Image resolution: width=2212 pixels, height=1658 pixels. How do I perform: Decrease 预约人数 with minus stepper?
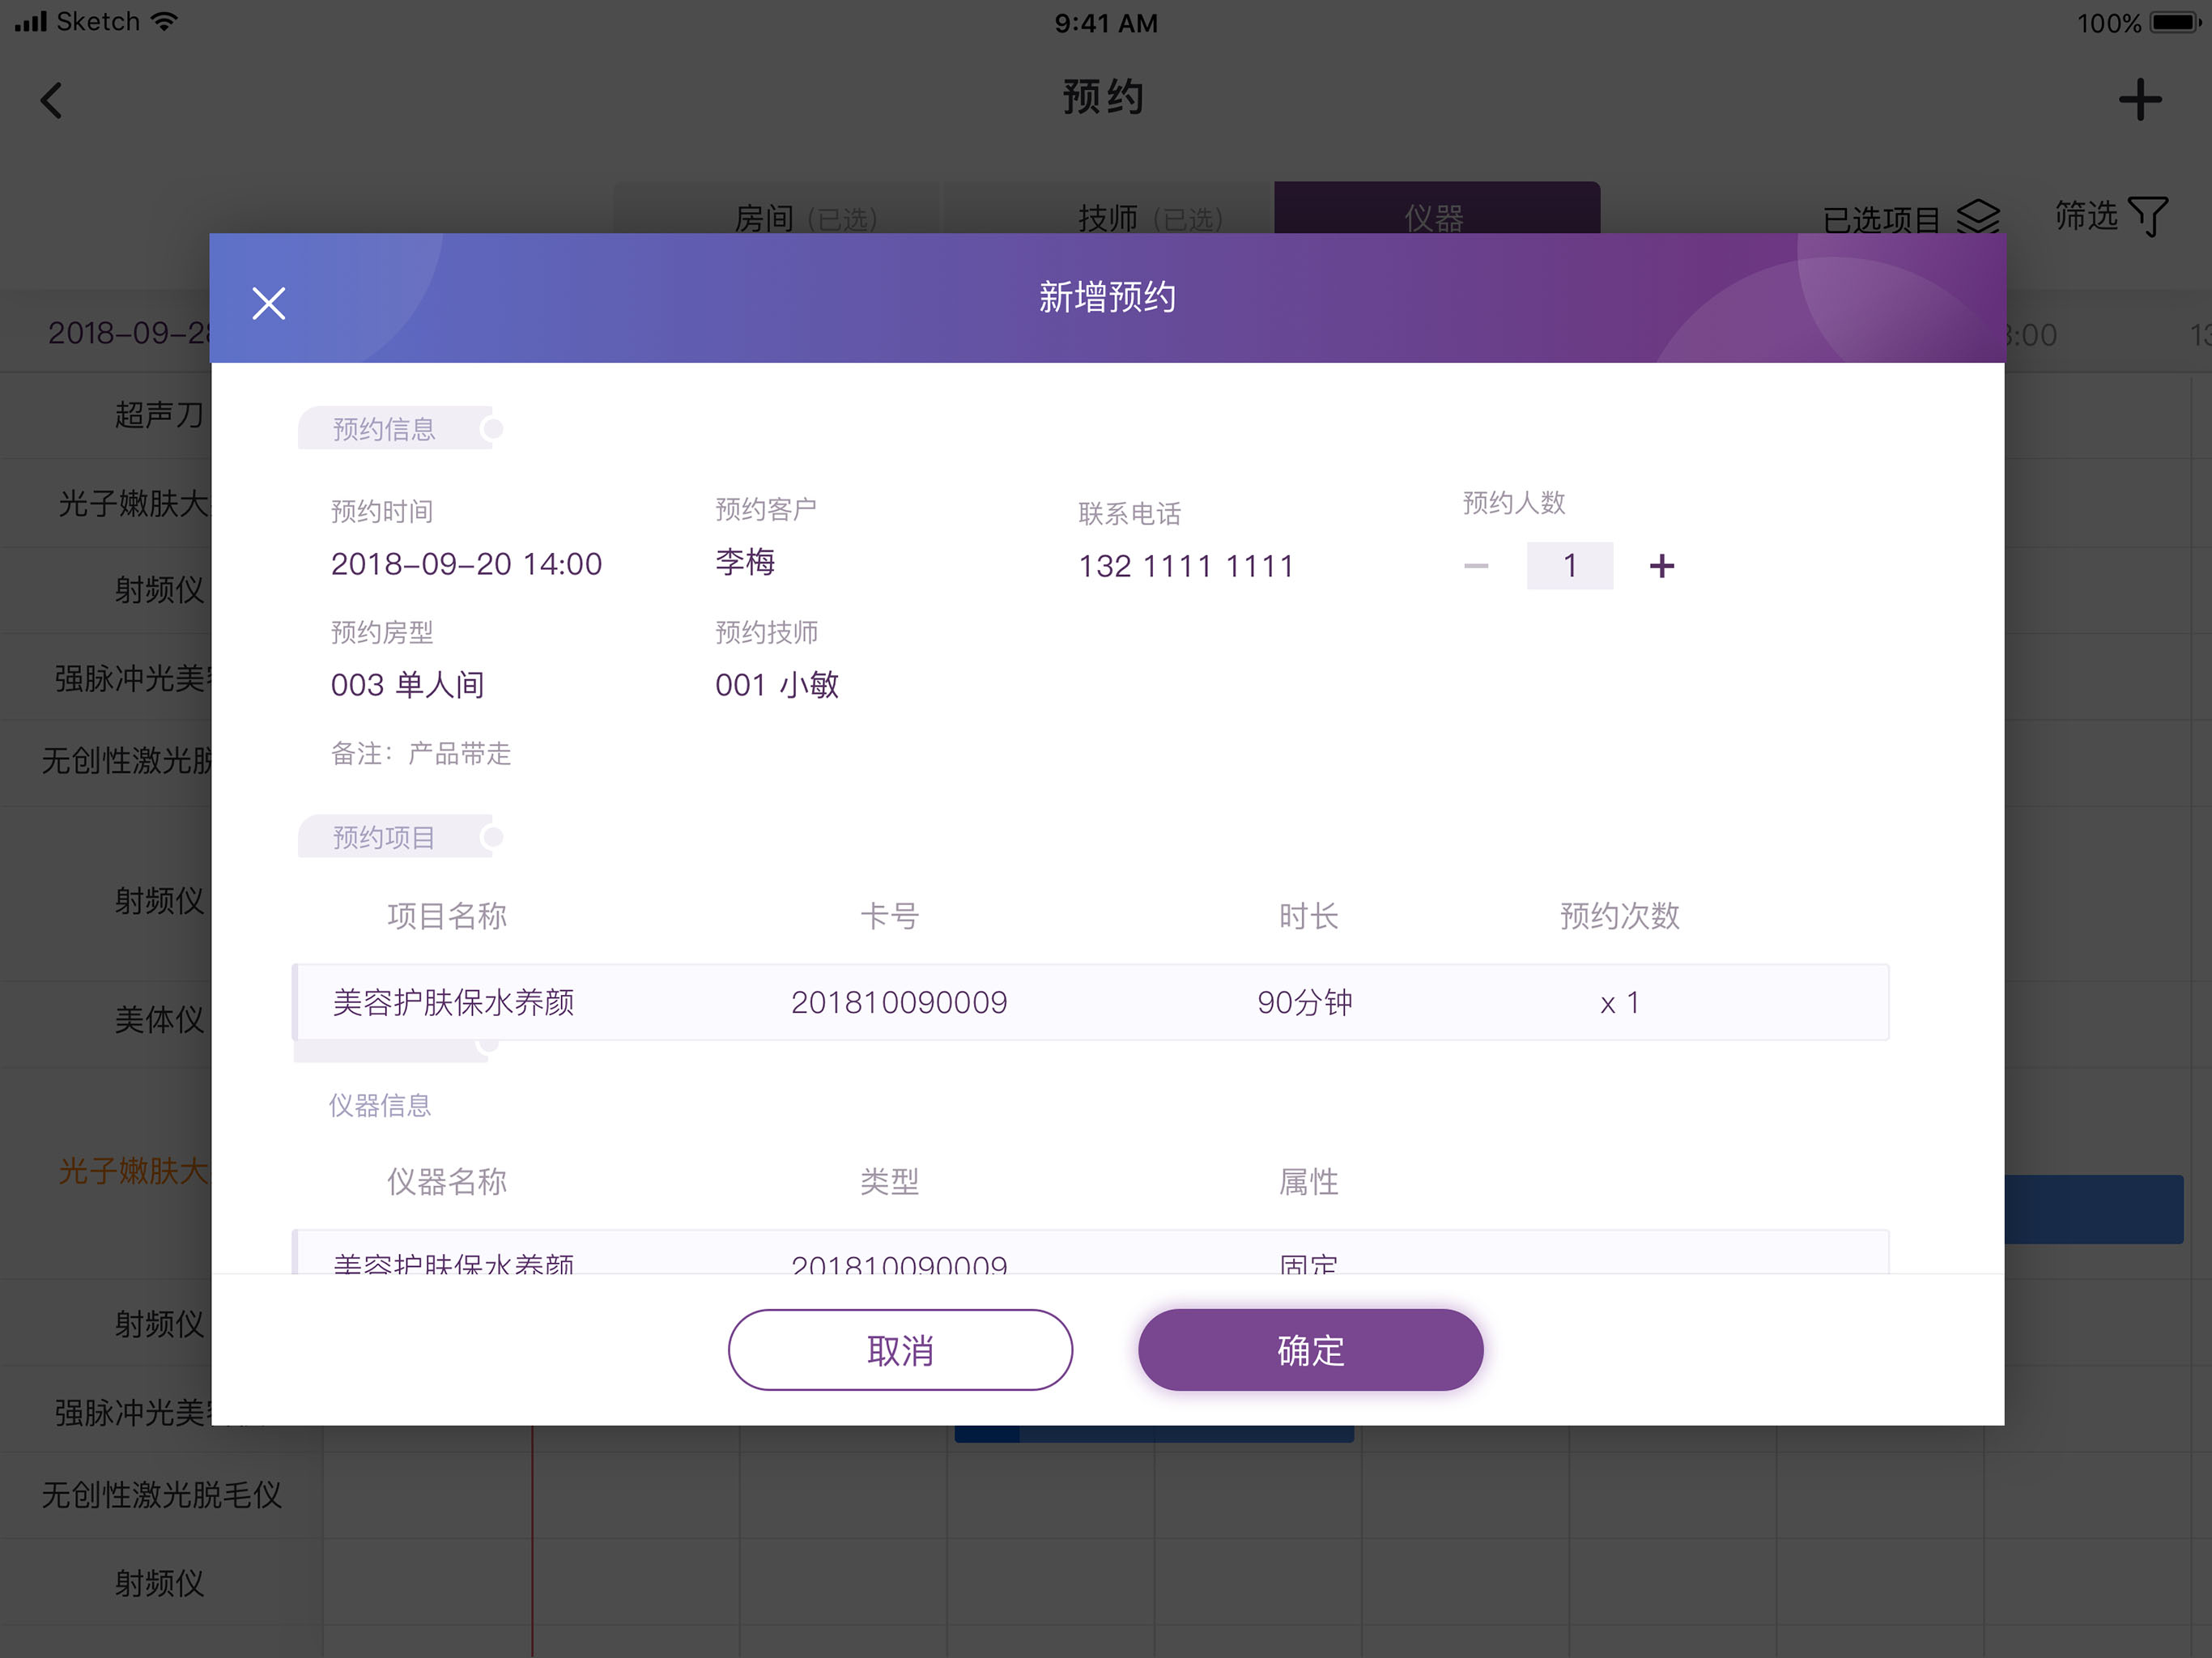1476,566
